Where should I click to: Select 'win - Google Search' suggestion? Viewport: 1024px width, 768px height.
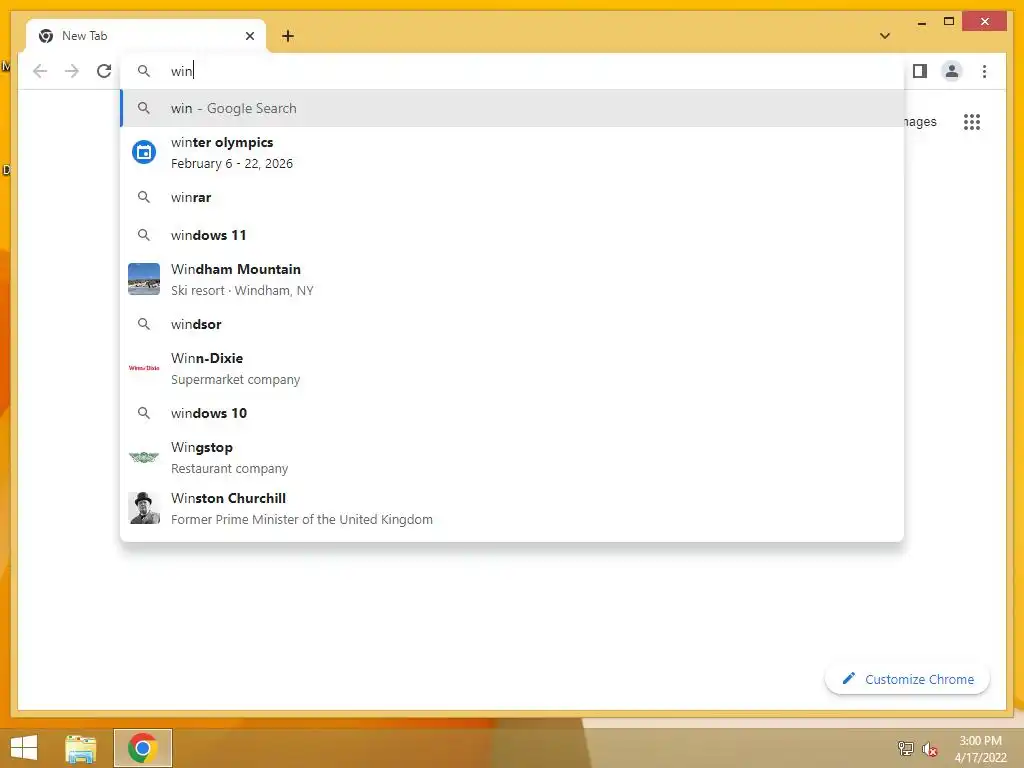tap(512, 108)
